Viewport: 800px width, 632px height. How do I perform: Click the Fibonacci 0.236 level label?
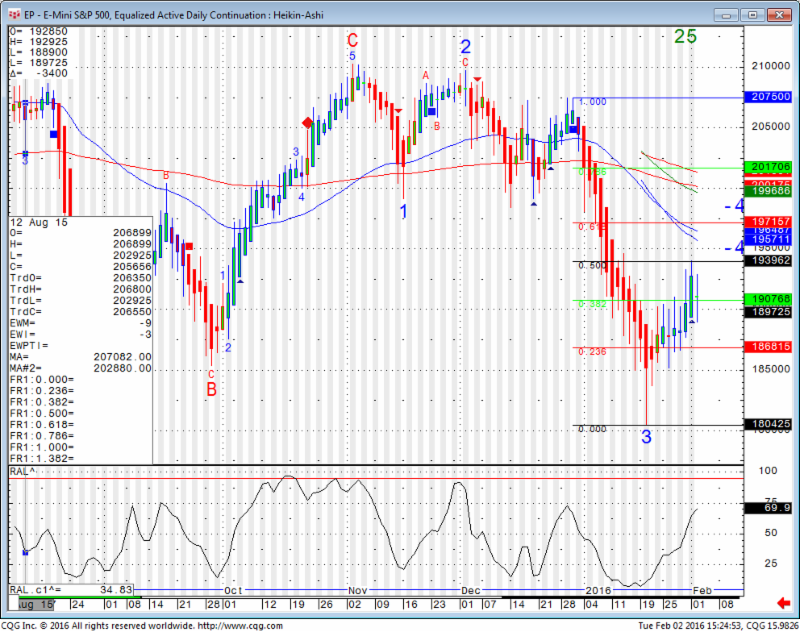592,351
